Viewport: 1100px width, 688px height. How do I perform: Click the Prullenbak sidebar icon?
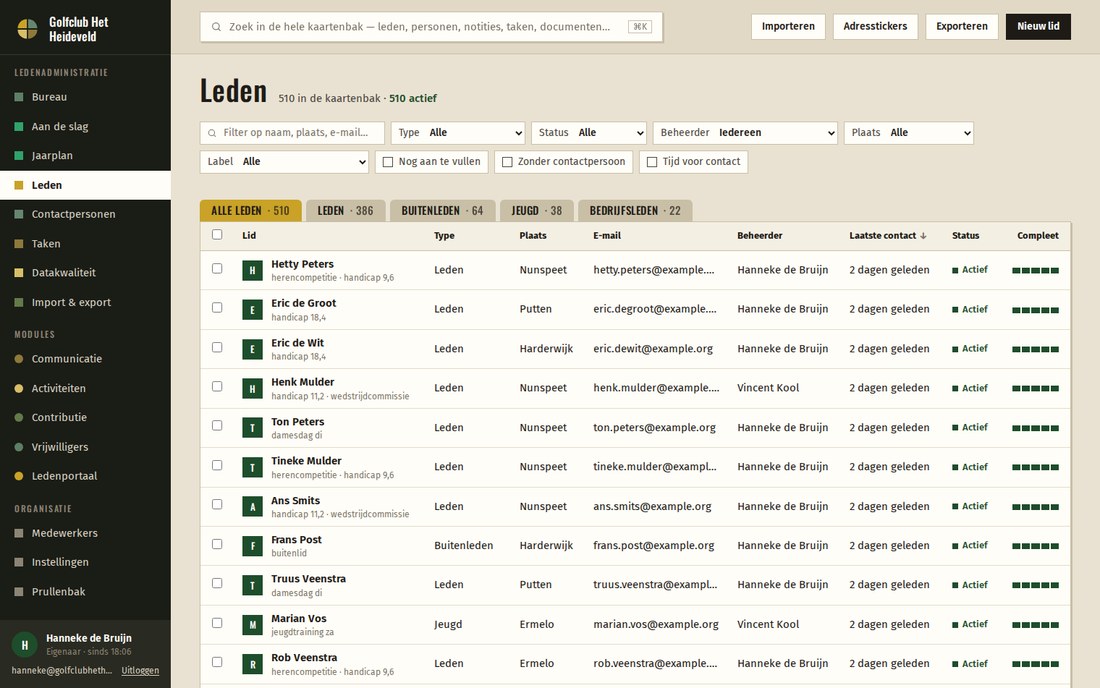(x=19, y=592)
